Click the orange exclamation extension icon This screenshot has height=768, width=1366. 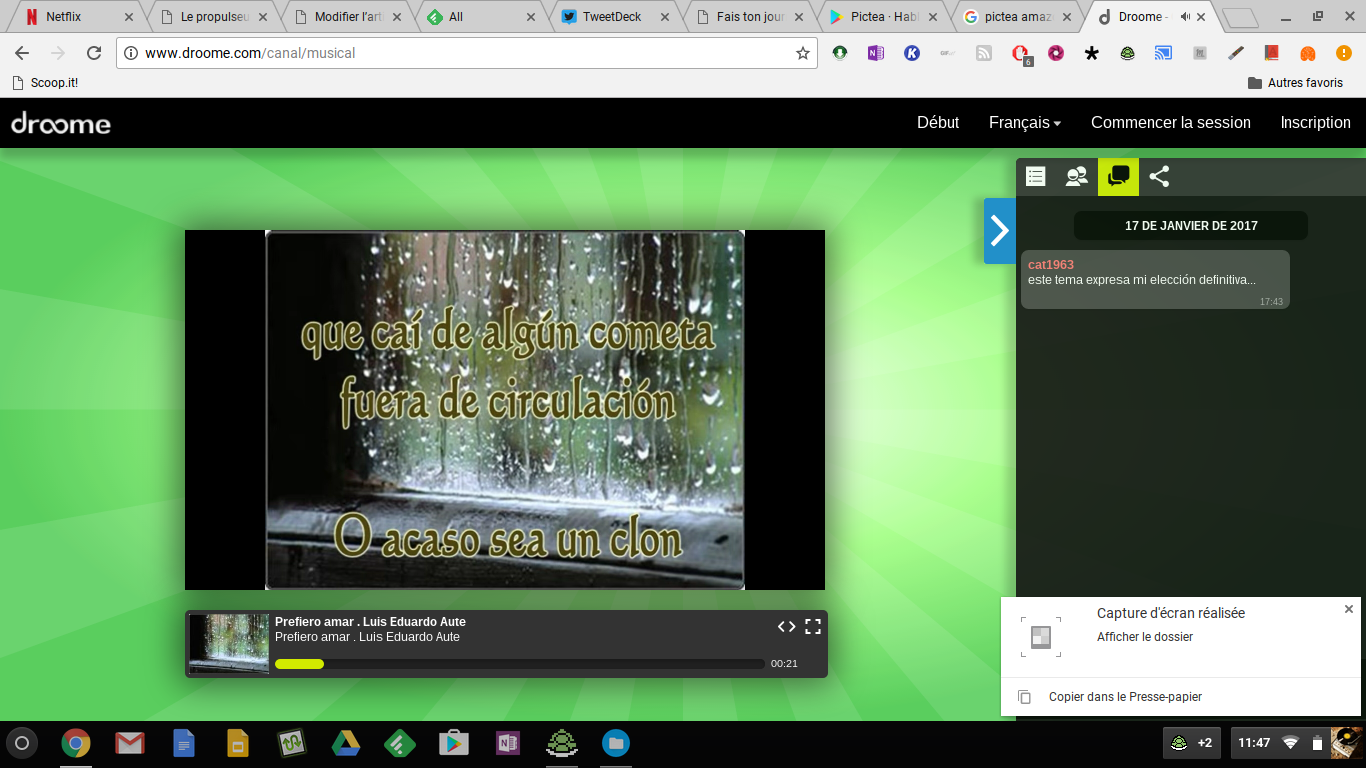[x=1344, y=53]
